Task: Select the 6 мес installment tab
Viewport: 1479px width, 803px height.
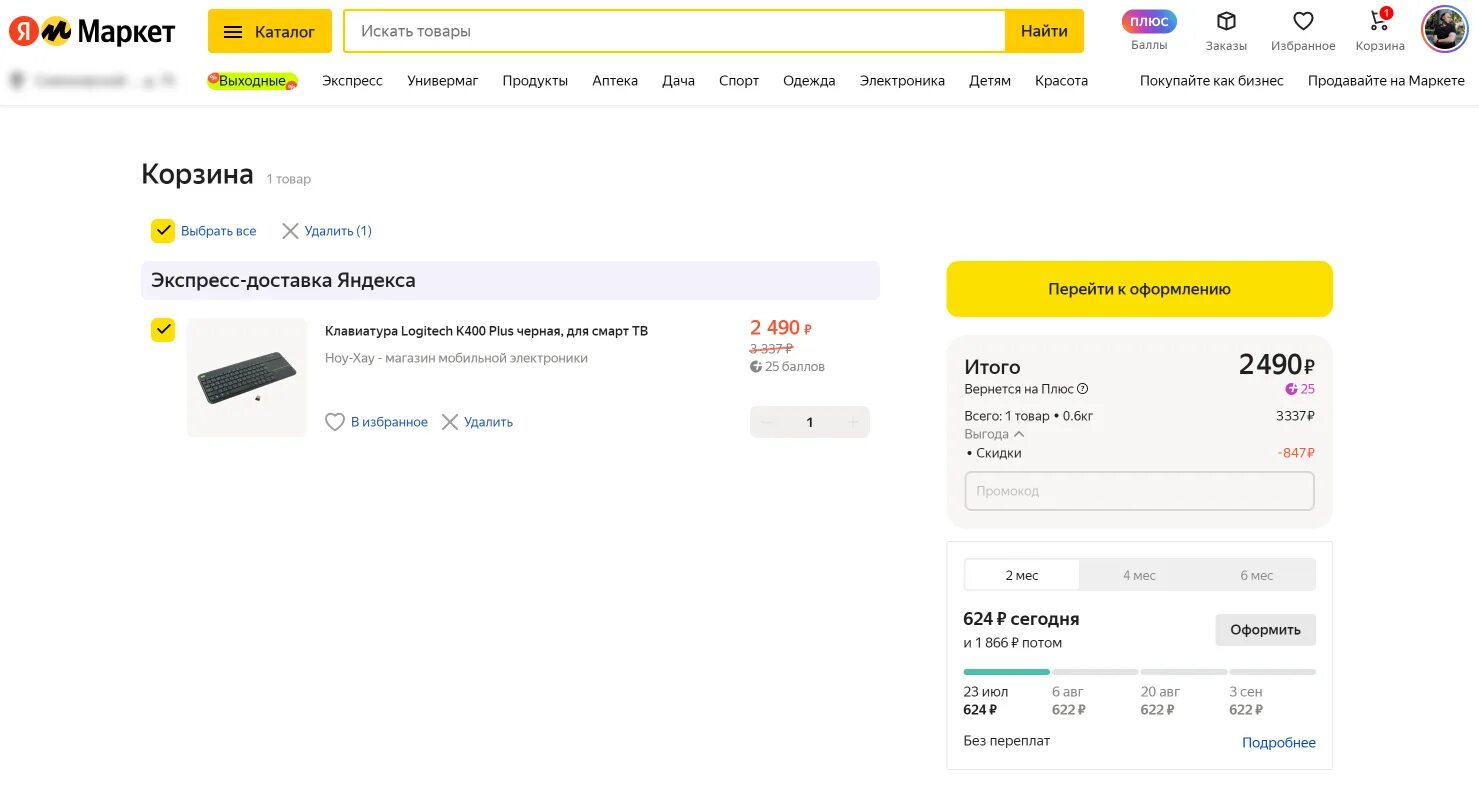Action: [1257, 575]
